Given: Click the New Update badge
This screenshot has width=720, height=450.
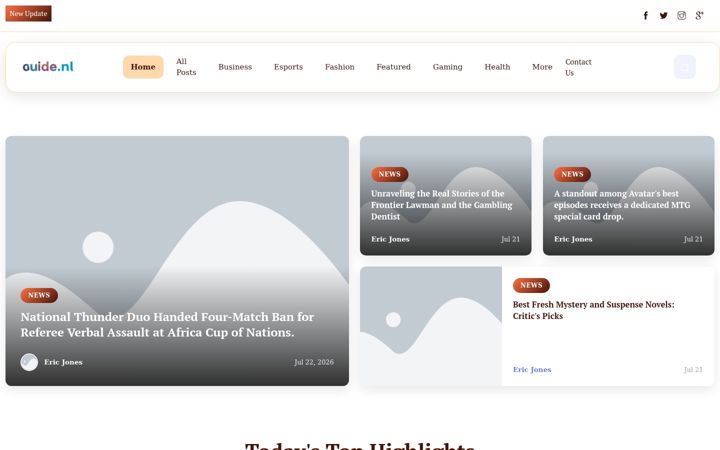Looking at the screenshot, I should [28, 14].
